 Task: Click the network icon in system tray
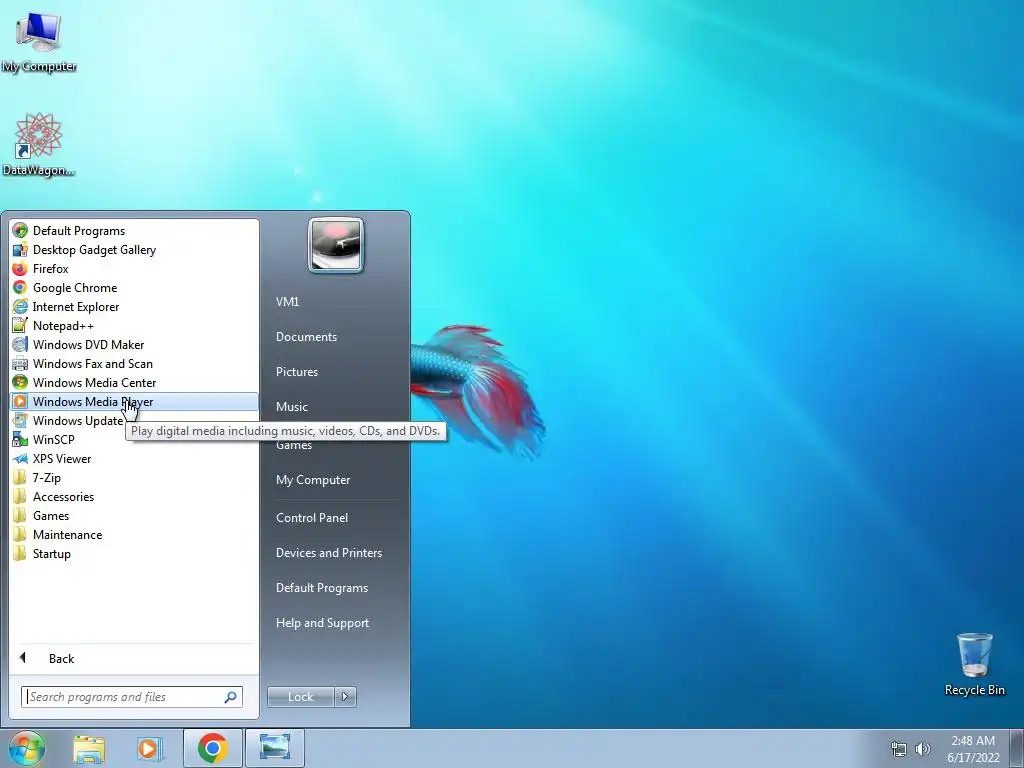899,749
